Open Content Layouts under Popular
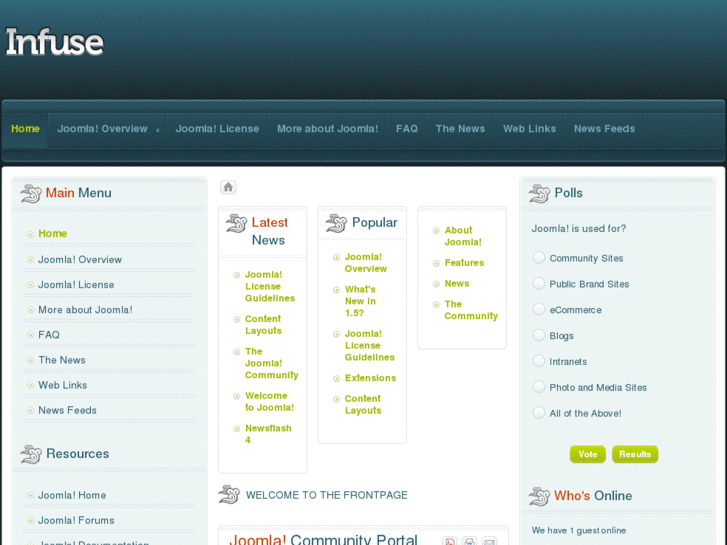The image size is (727, 545). (363, 404)
